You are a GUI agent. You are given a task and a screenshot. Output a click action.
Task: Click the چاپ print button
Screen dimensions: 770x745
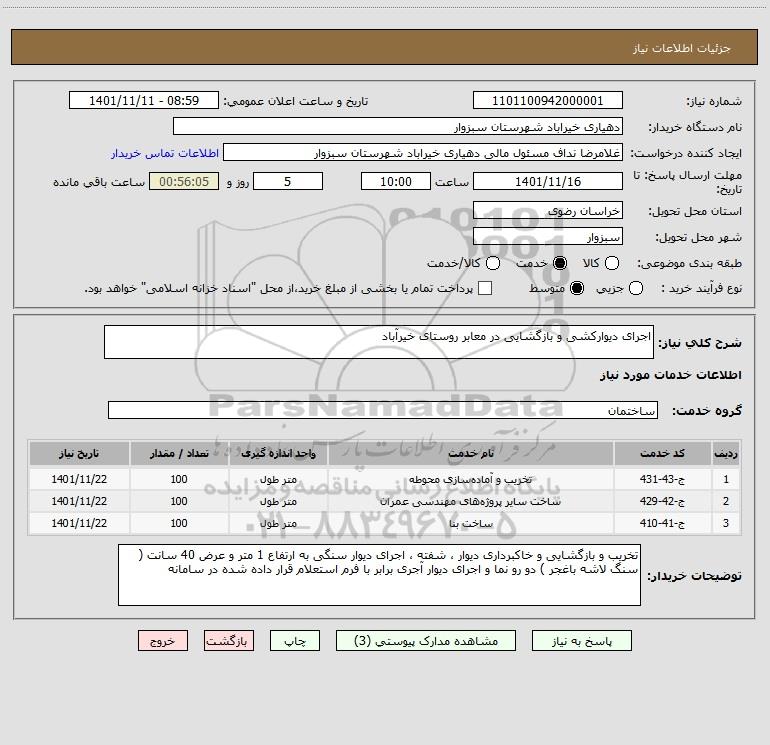(x=295, y=641)
